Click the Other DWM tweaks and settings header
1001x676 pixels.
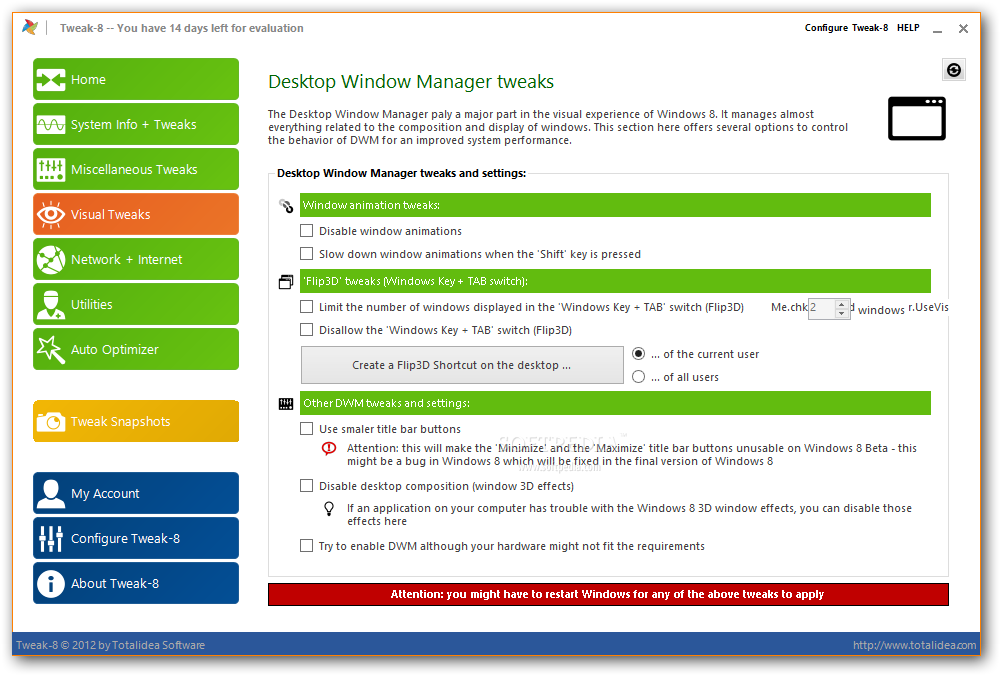click(615, 403)
